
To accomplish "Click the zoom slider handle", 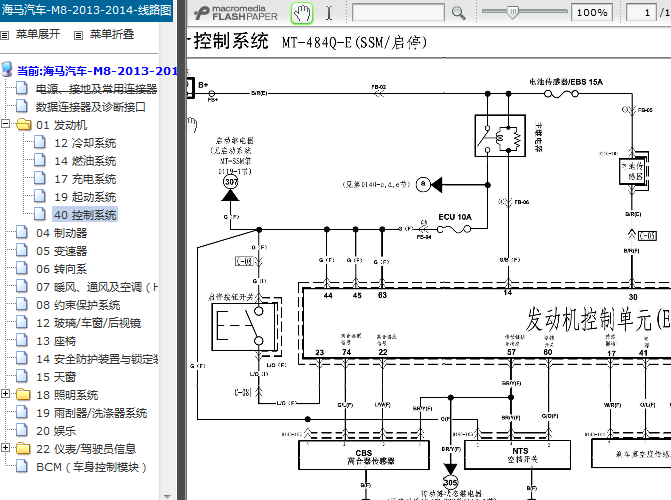I will click(513, 12).
